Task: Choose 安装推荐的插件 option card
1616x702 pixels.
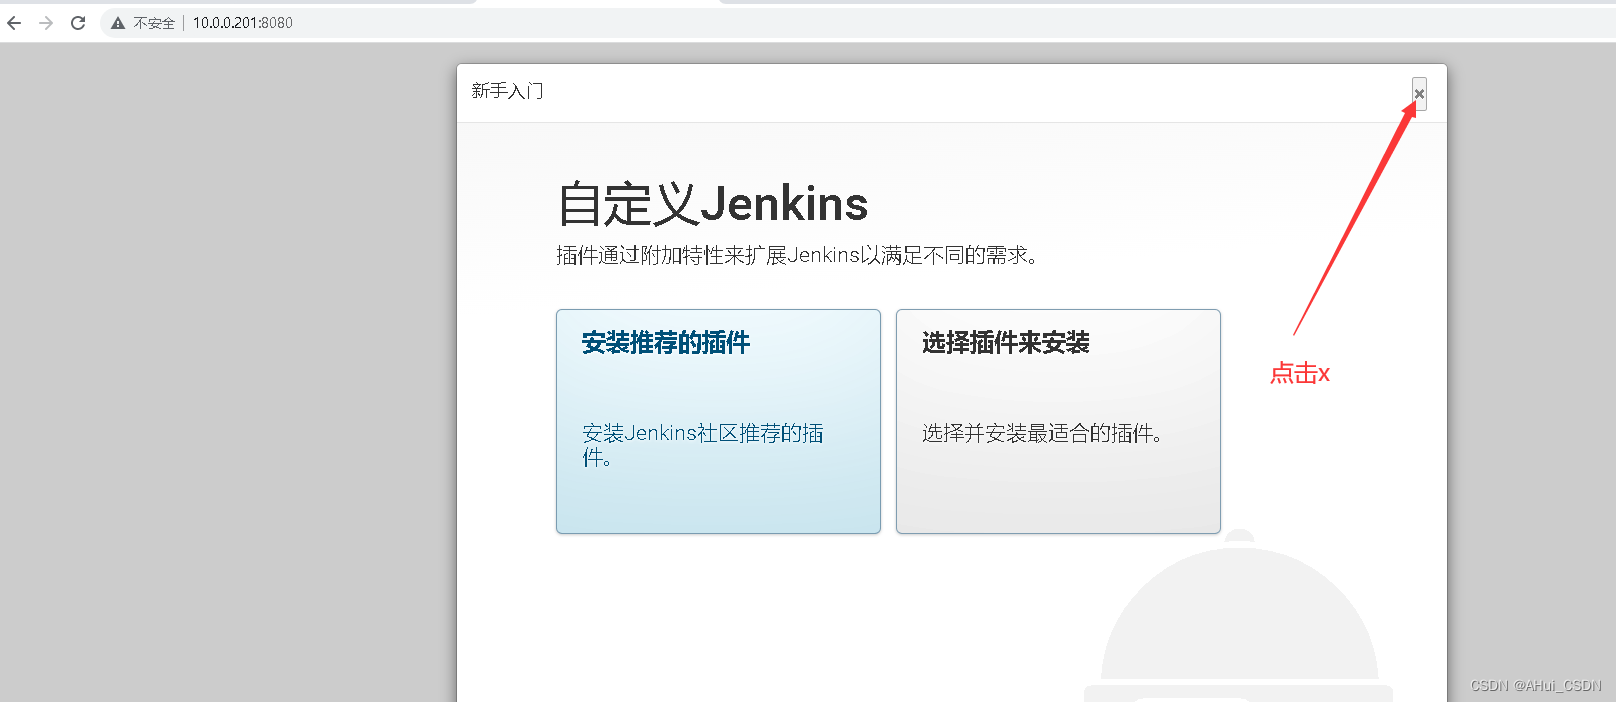Action: pyautogui.click(x=718, y=421)
